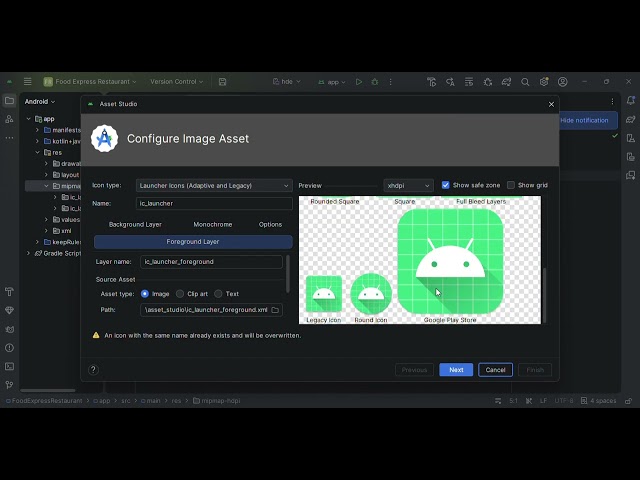
Task: Select the layout folder in tree
Action: (66, 175)
